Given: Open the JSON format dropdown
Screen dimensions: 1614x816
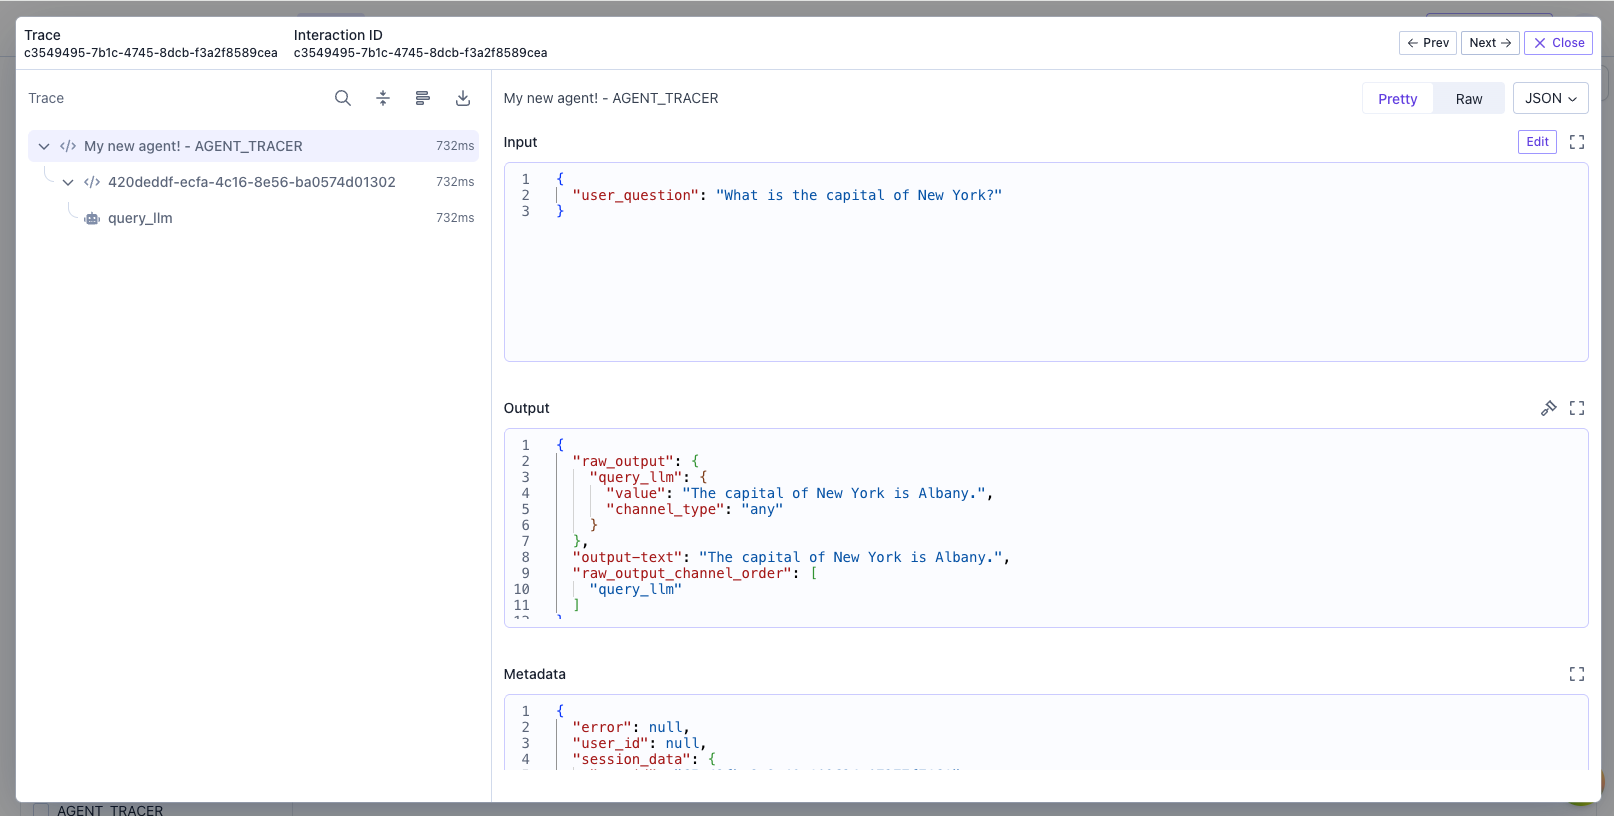Looking at the screenshot, I should tap(1550, 98).
